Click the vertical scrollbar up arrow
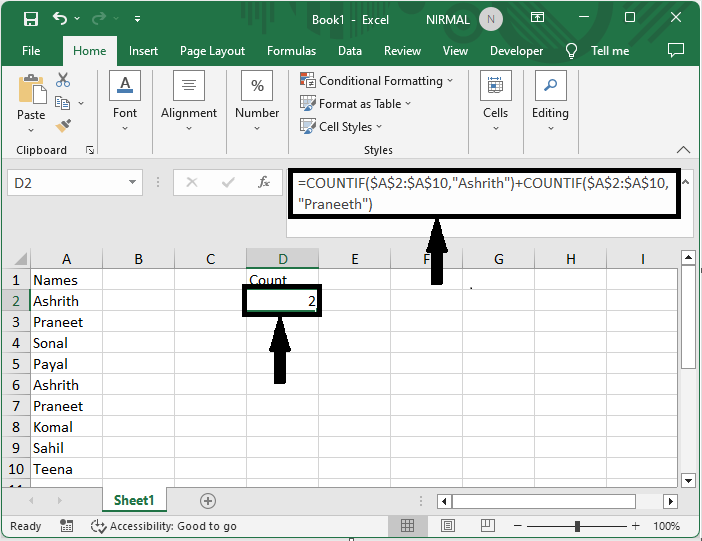The image size is (702, 541). click(688, 258)
